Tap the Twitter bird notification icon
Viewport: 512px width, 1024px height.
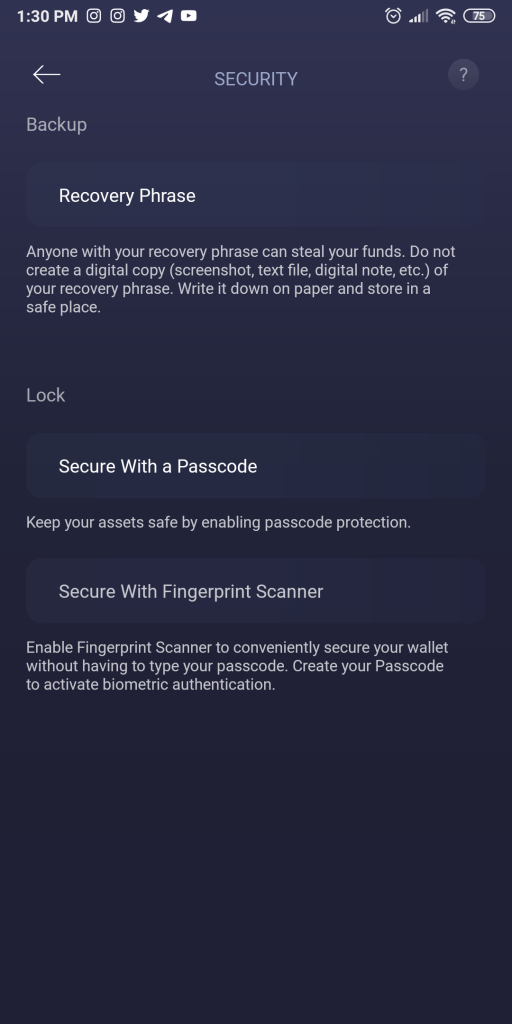tap(141, 16)
